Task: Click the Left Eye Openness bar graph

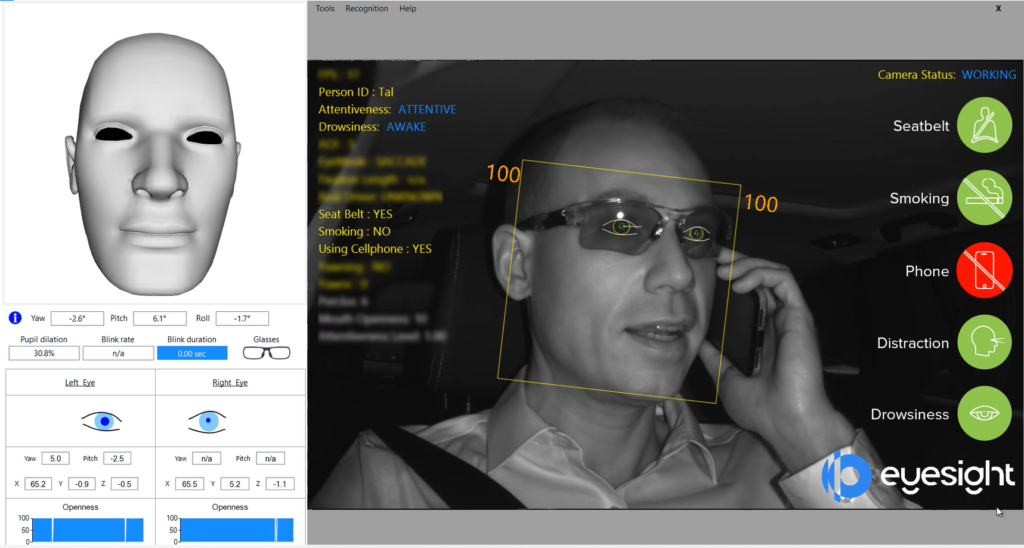Action: [81, 529]
